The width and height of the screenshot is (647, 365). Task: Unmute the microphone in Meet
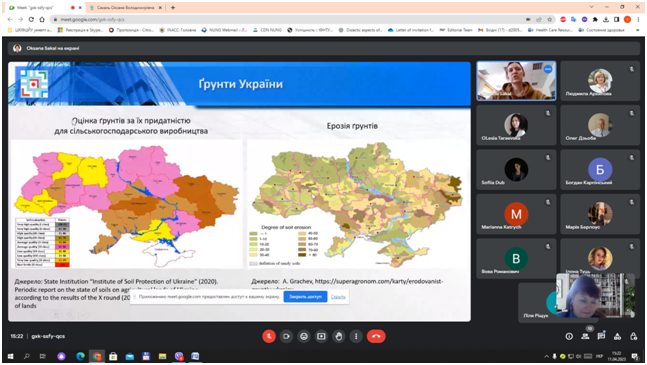[x=269, y=337]
